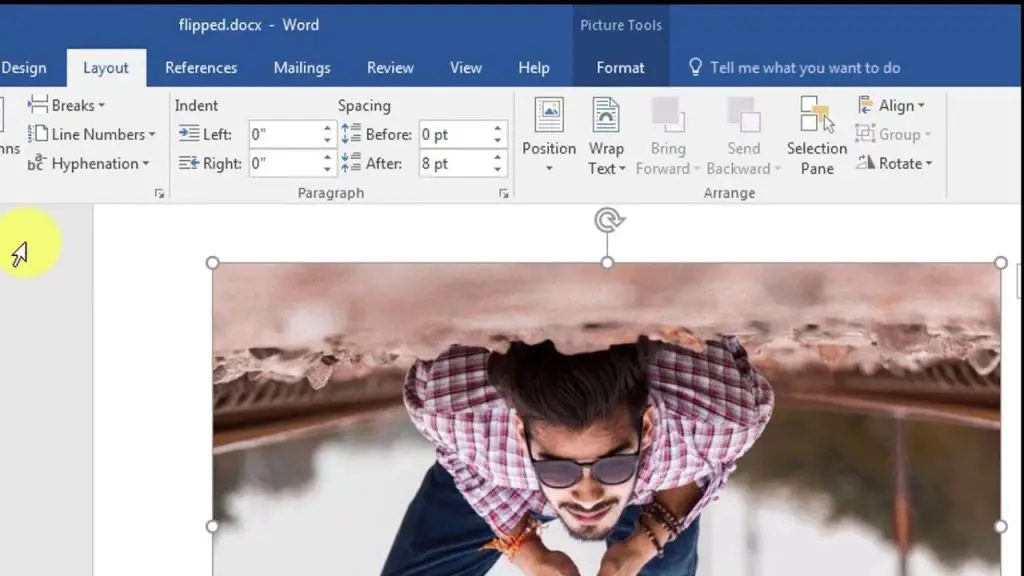This screenshot has height=576, width=1024.
Task: Click the Indent Left icon
Action: click(189, 134)
